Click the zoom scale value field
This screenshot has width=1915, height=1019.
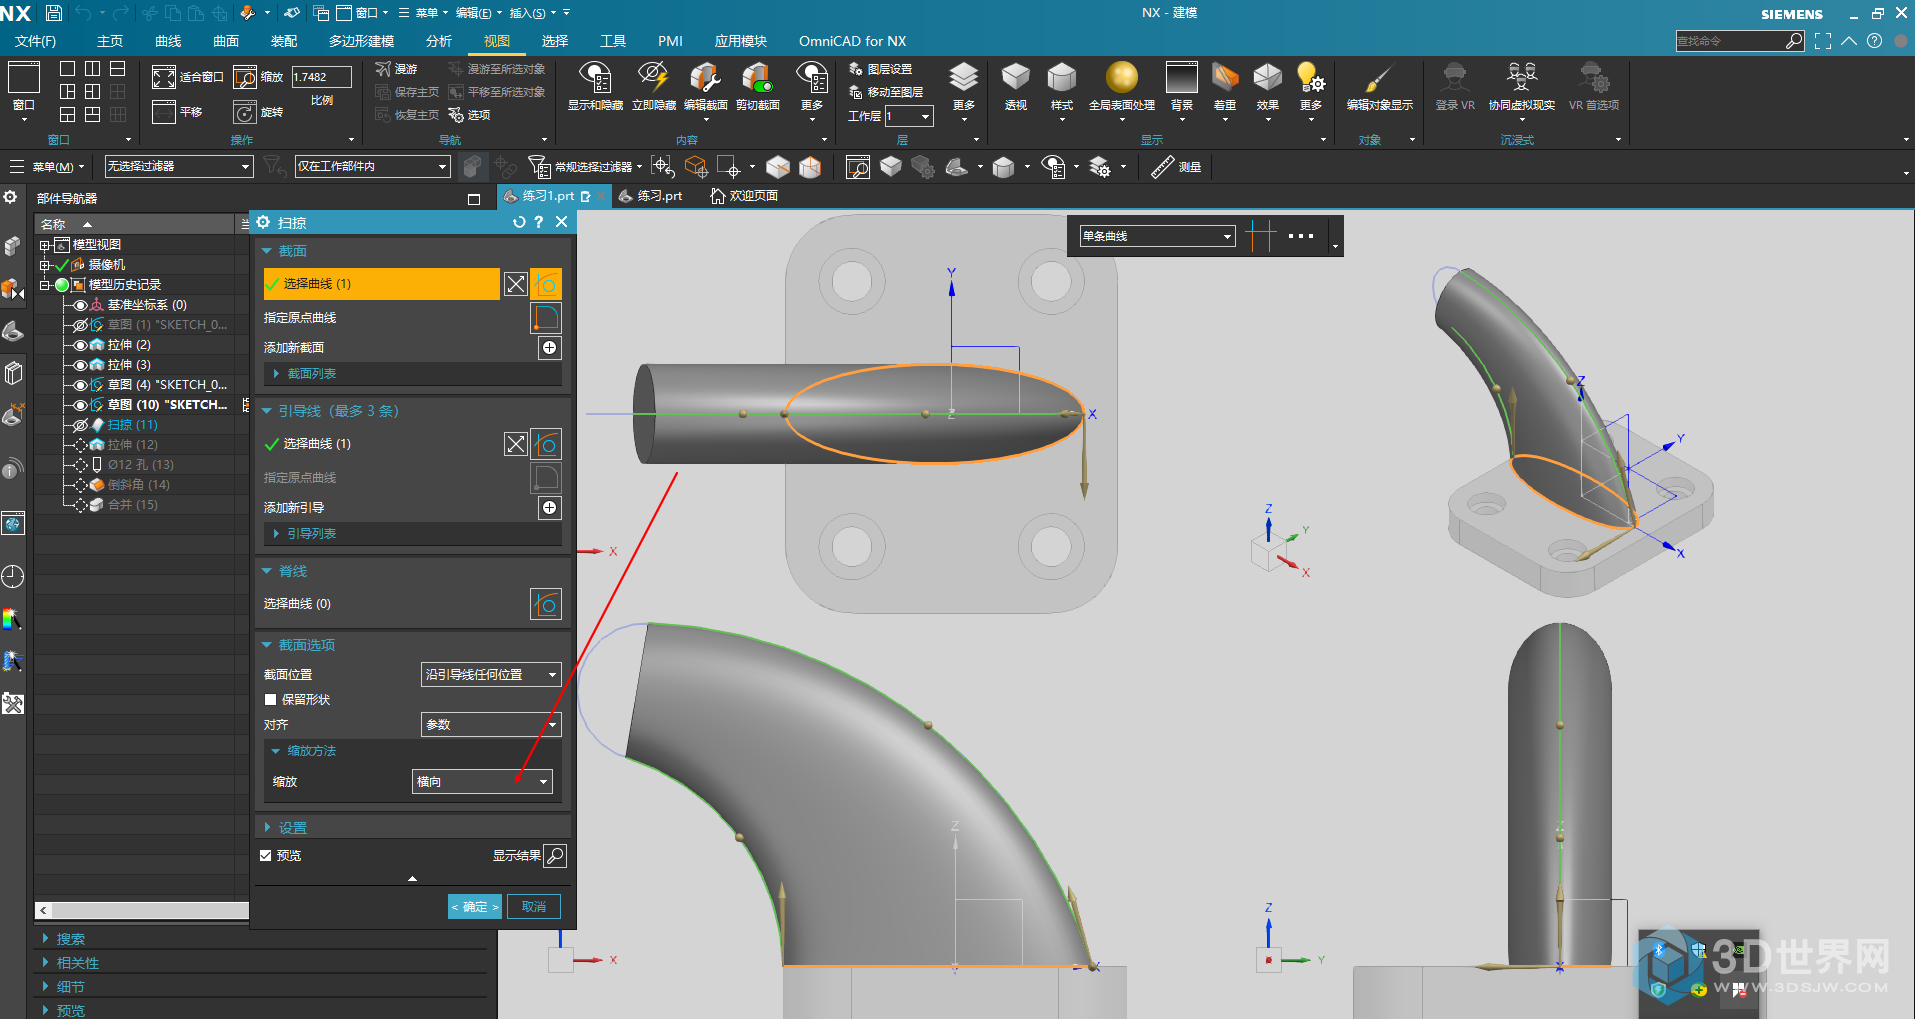coord(321,77)
